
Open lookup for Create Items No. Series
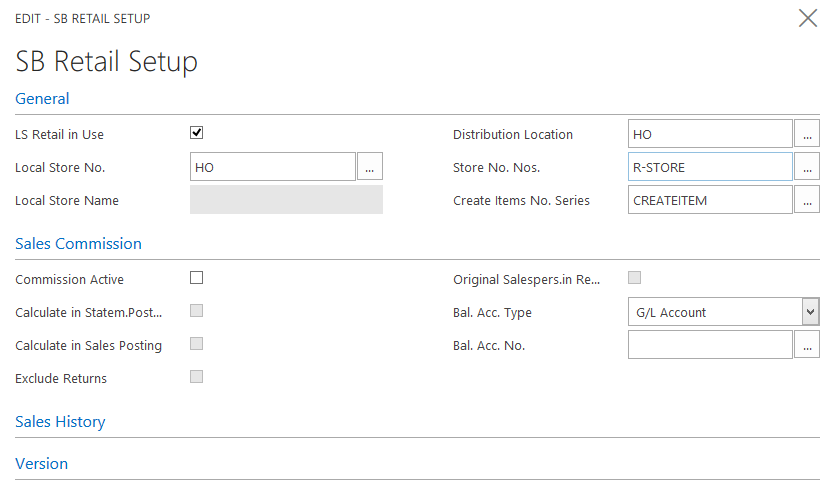point(807,200)
